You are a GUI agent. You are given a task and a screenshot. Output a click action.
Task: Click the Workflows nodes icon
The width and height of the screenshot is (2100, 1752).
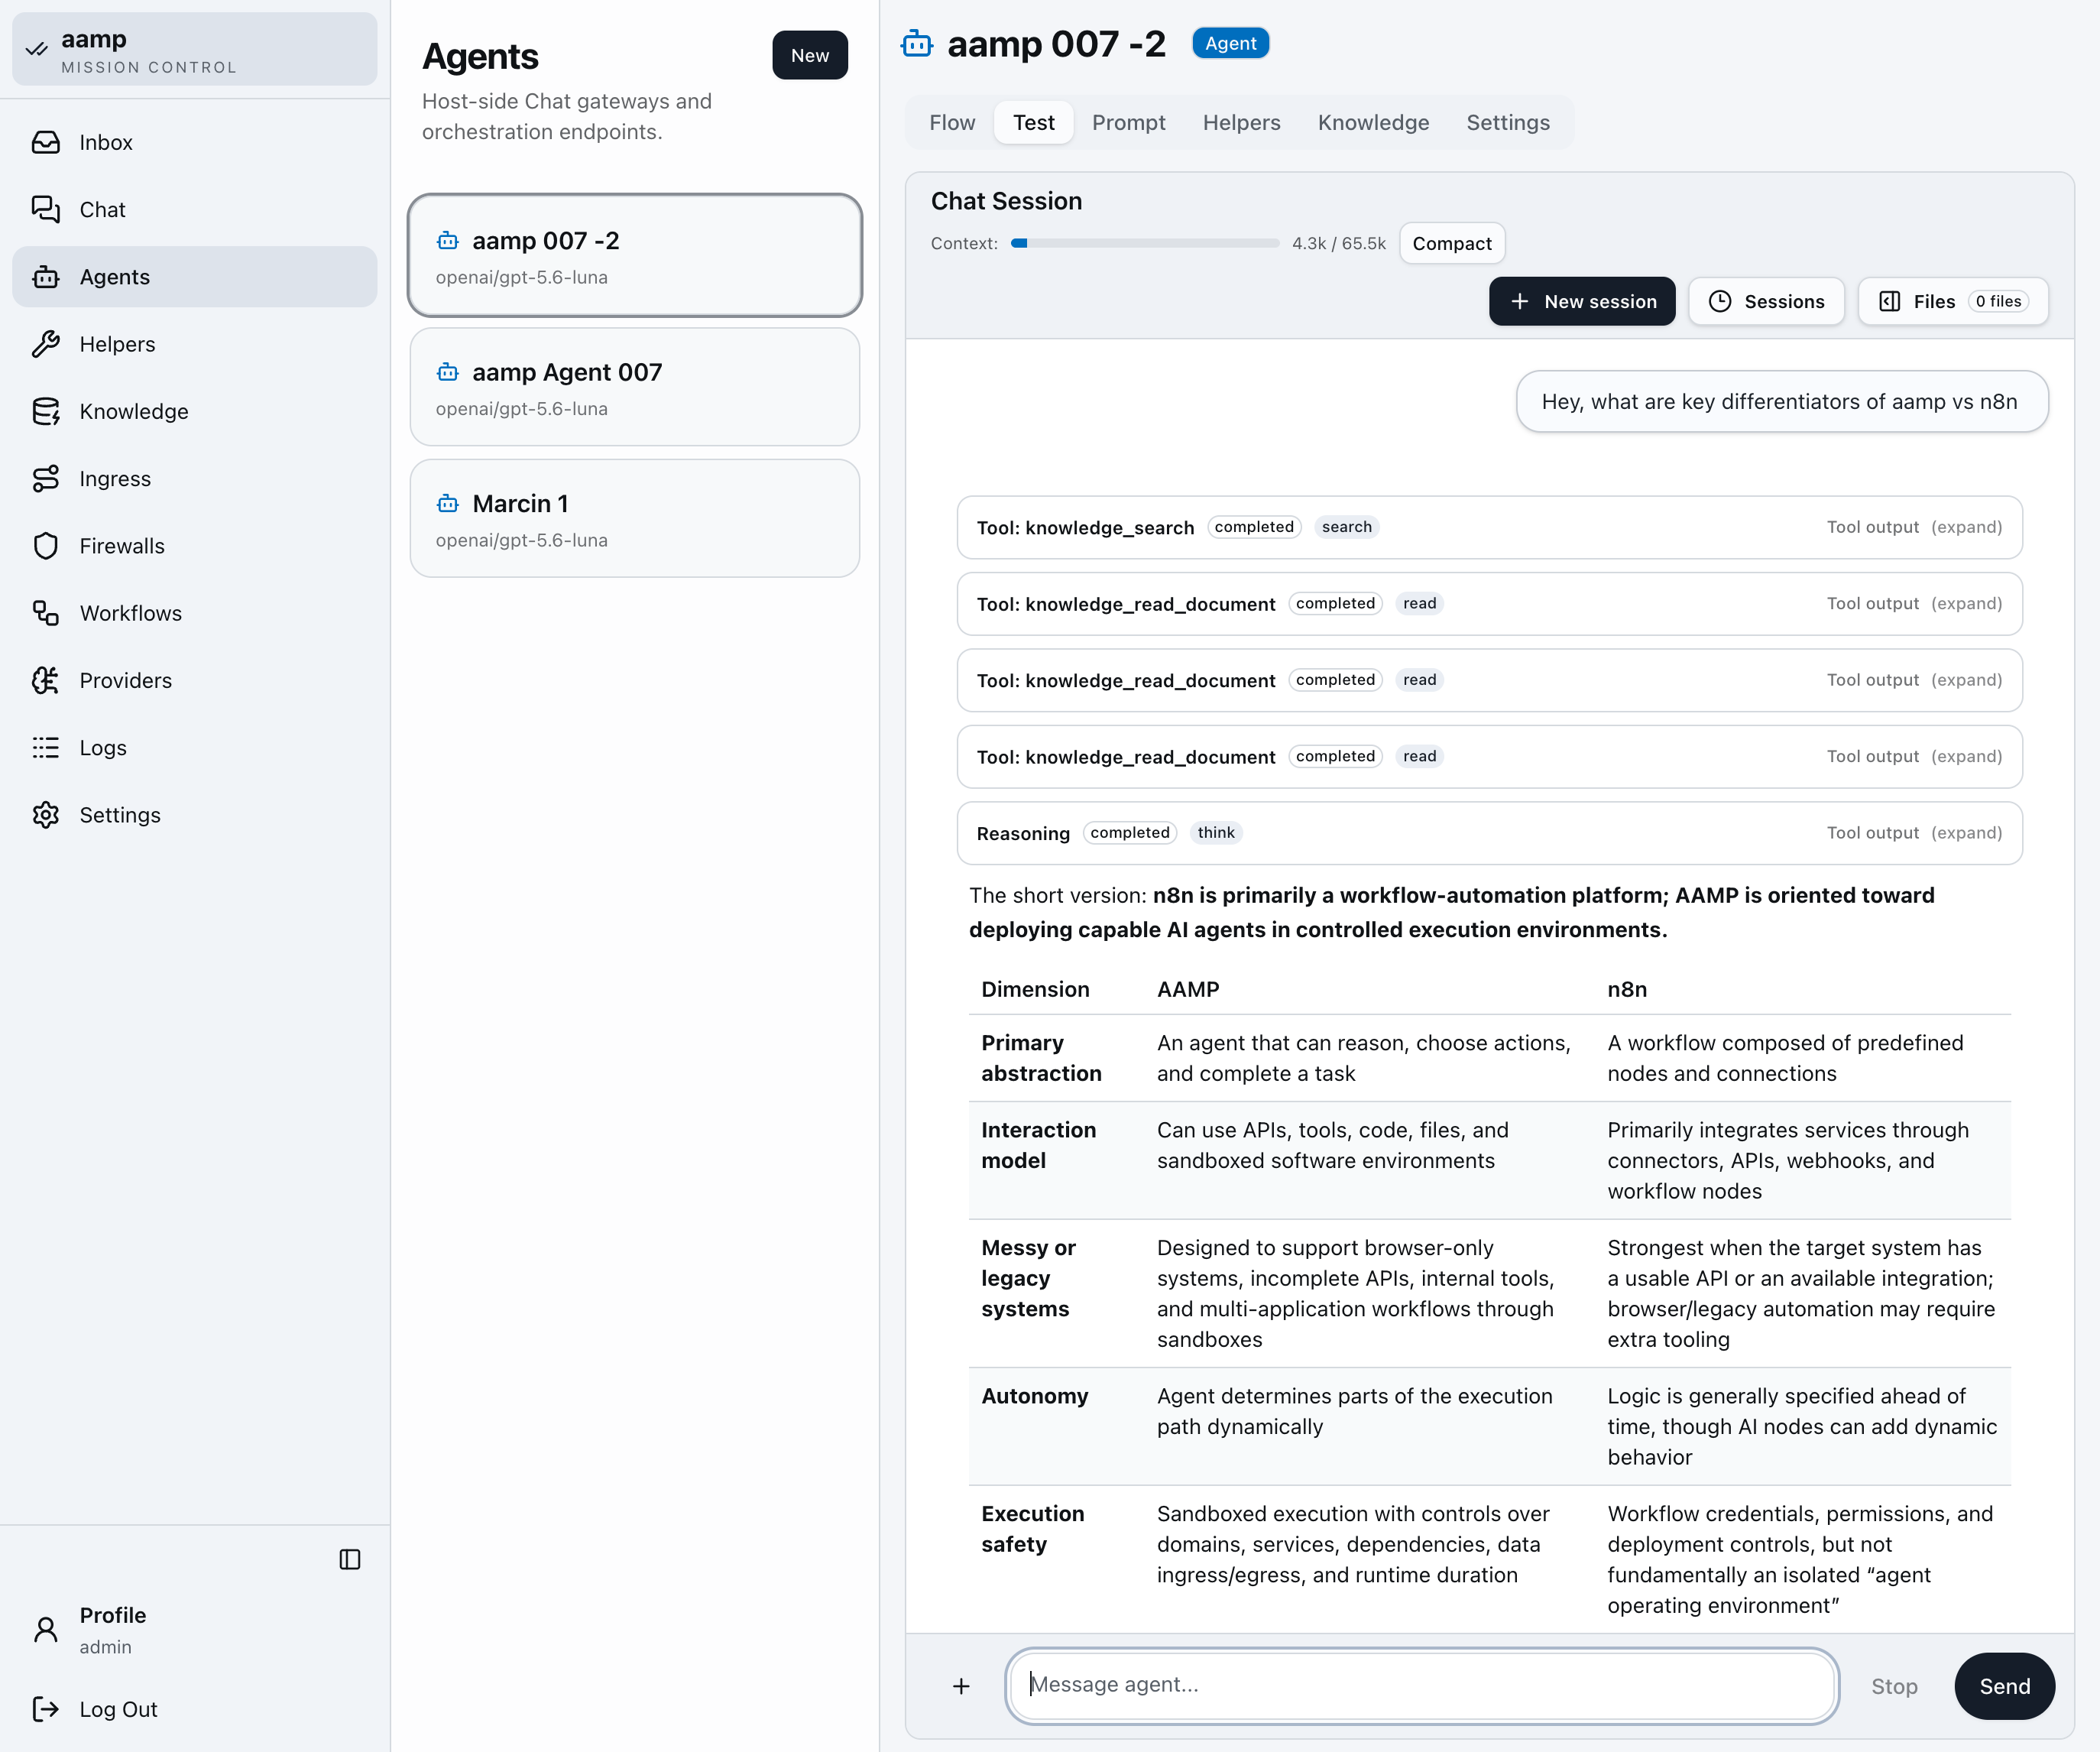click(x=45, y=613)
